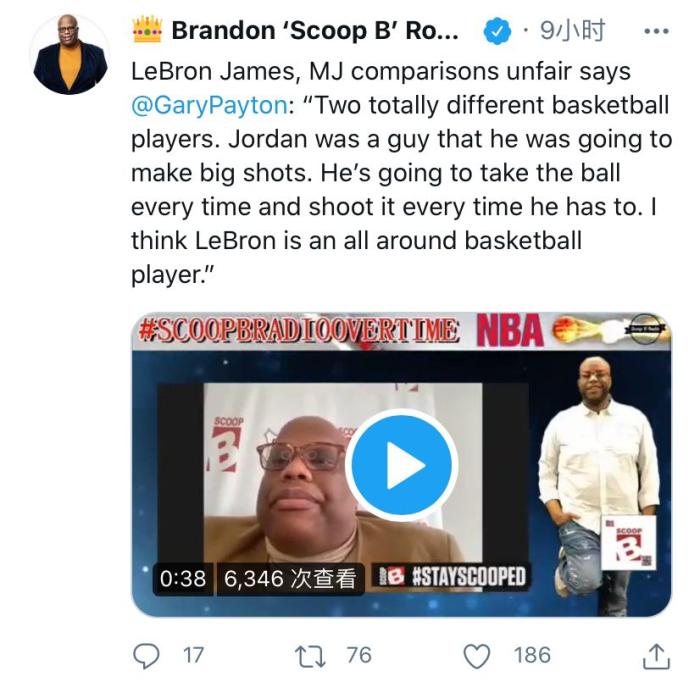Click the #SCOOPBRADIOOVERTIME header in the video
700x693 pixels.
298,331
